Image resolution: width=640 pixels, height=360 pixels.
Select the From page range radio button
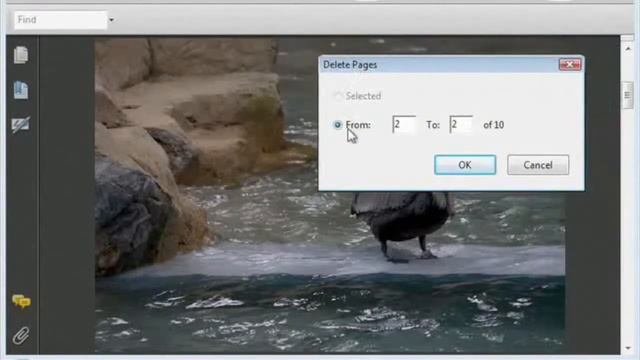click(338, 125)
